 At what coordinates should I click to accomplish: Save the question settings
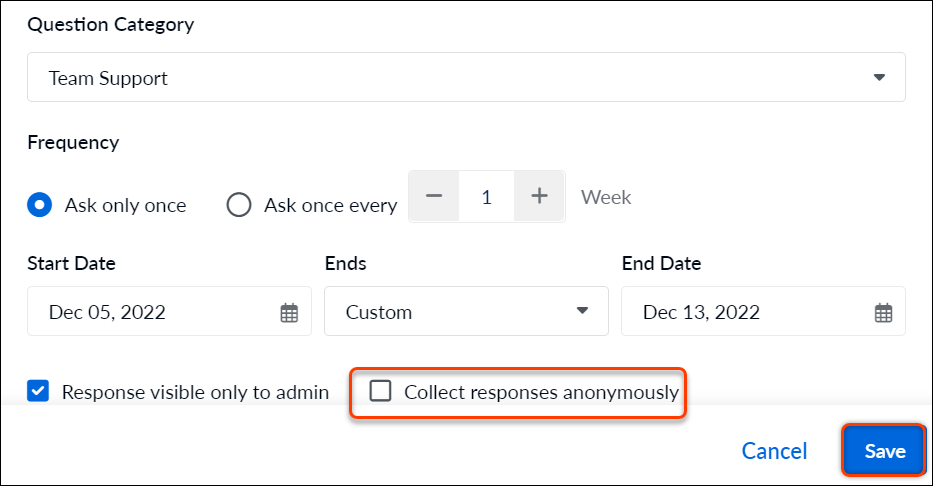click(x=885, y=451)
